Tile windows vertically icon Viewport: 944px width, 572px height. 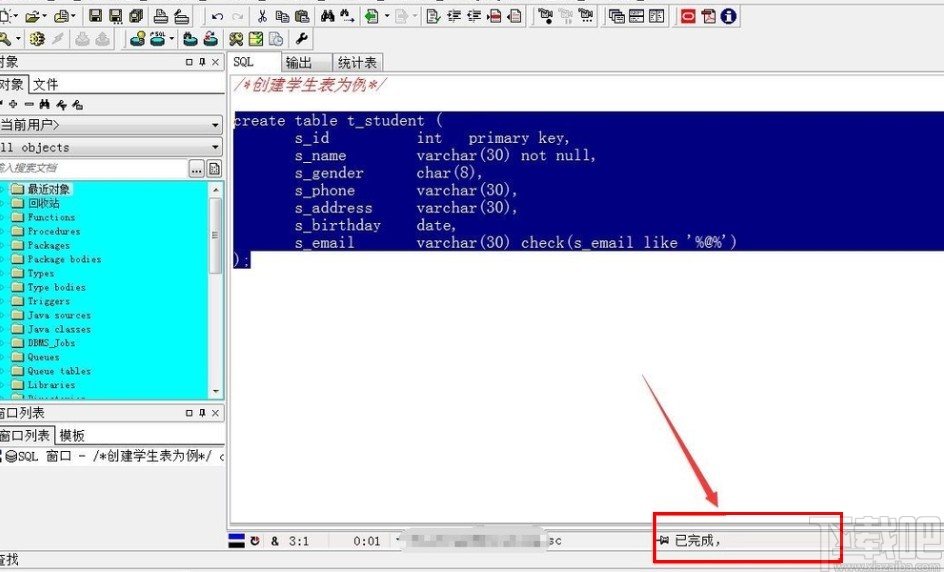pos(657,16)
